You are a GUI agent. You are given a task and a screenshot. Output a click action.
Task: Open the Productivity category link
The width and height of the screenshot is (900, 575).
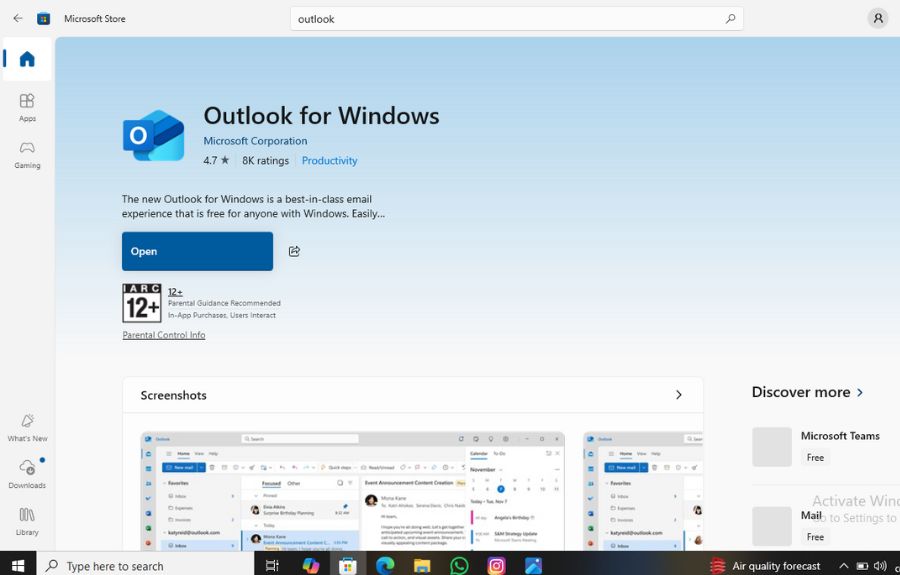click(x=329, y=161)
